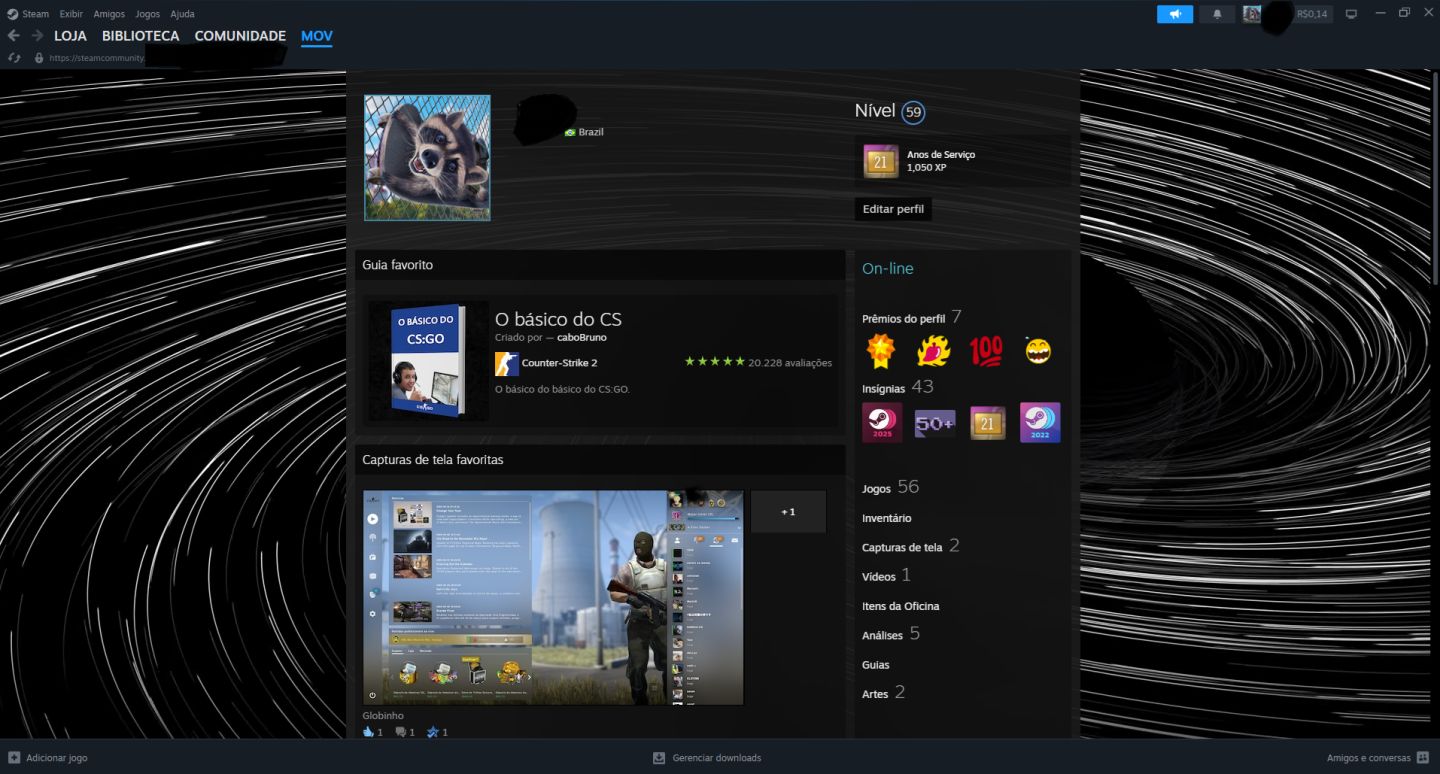The width and height of the screenshot is (1440, 774).
Task: Click the awards icon under screenshot
Action: click(432, 732)
